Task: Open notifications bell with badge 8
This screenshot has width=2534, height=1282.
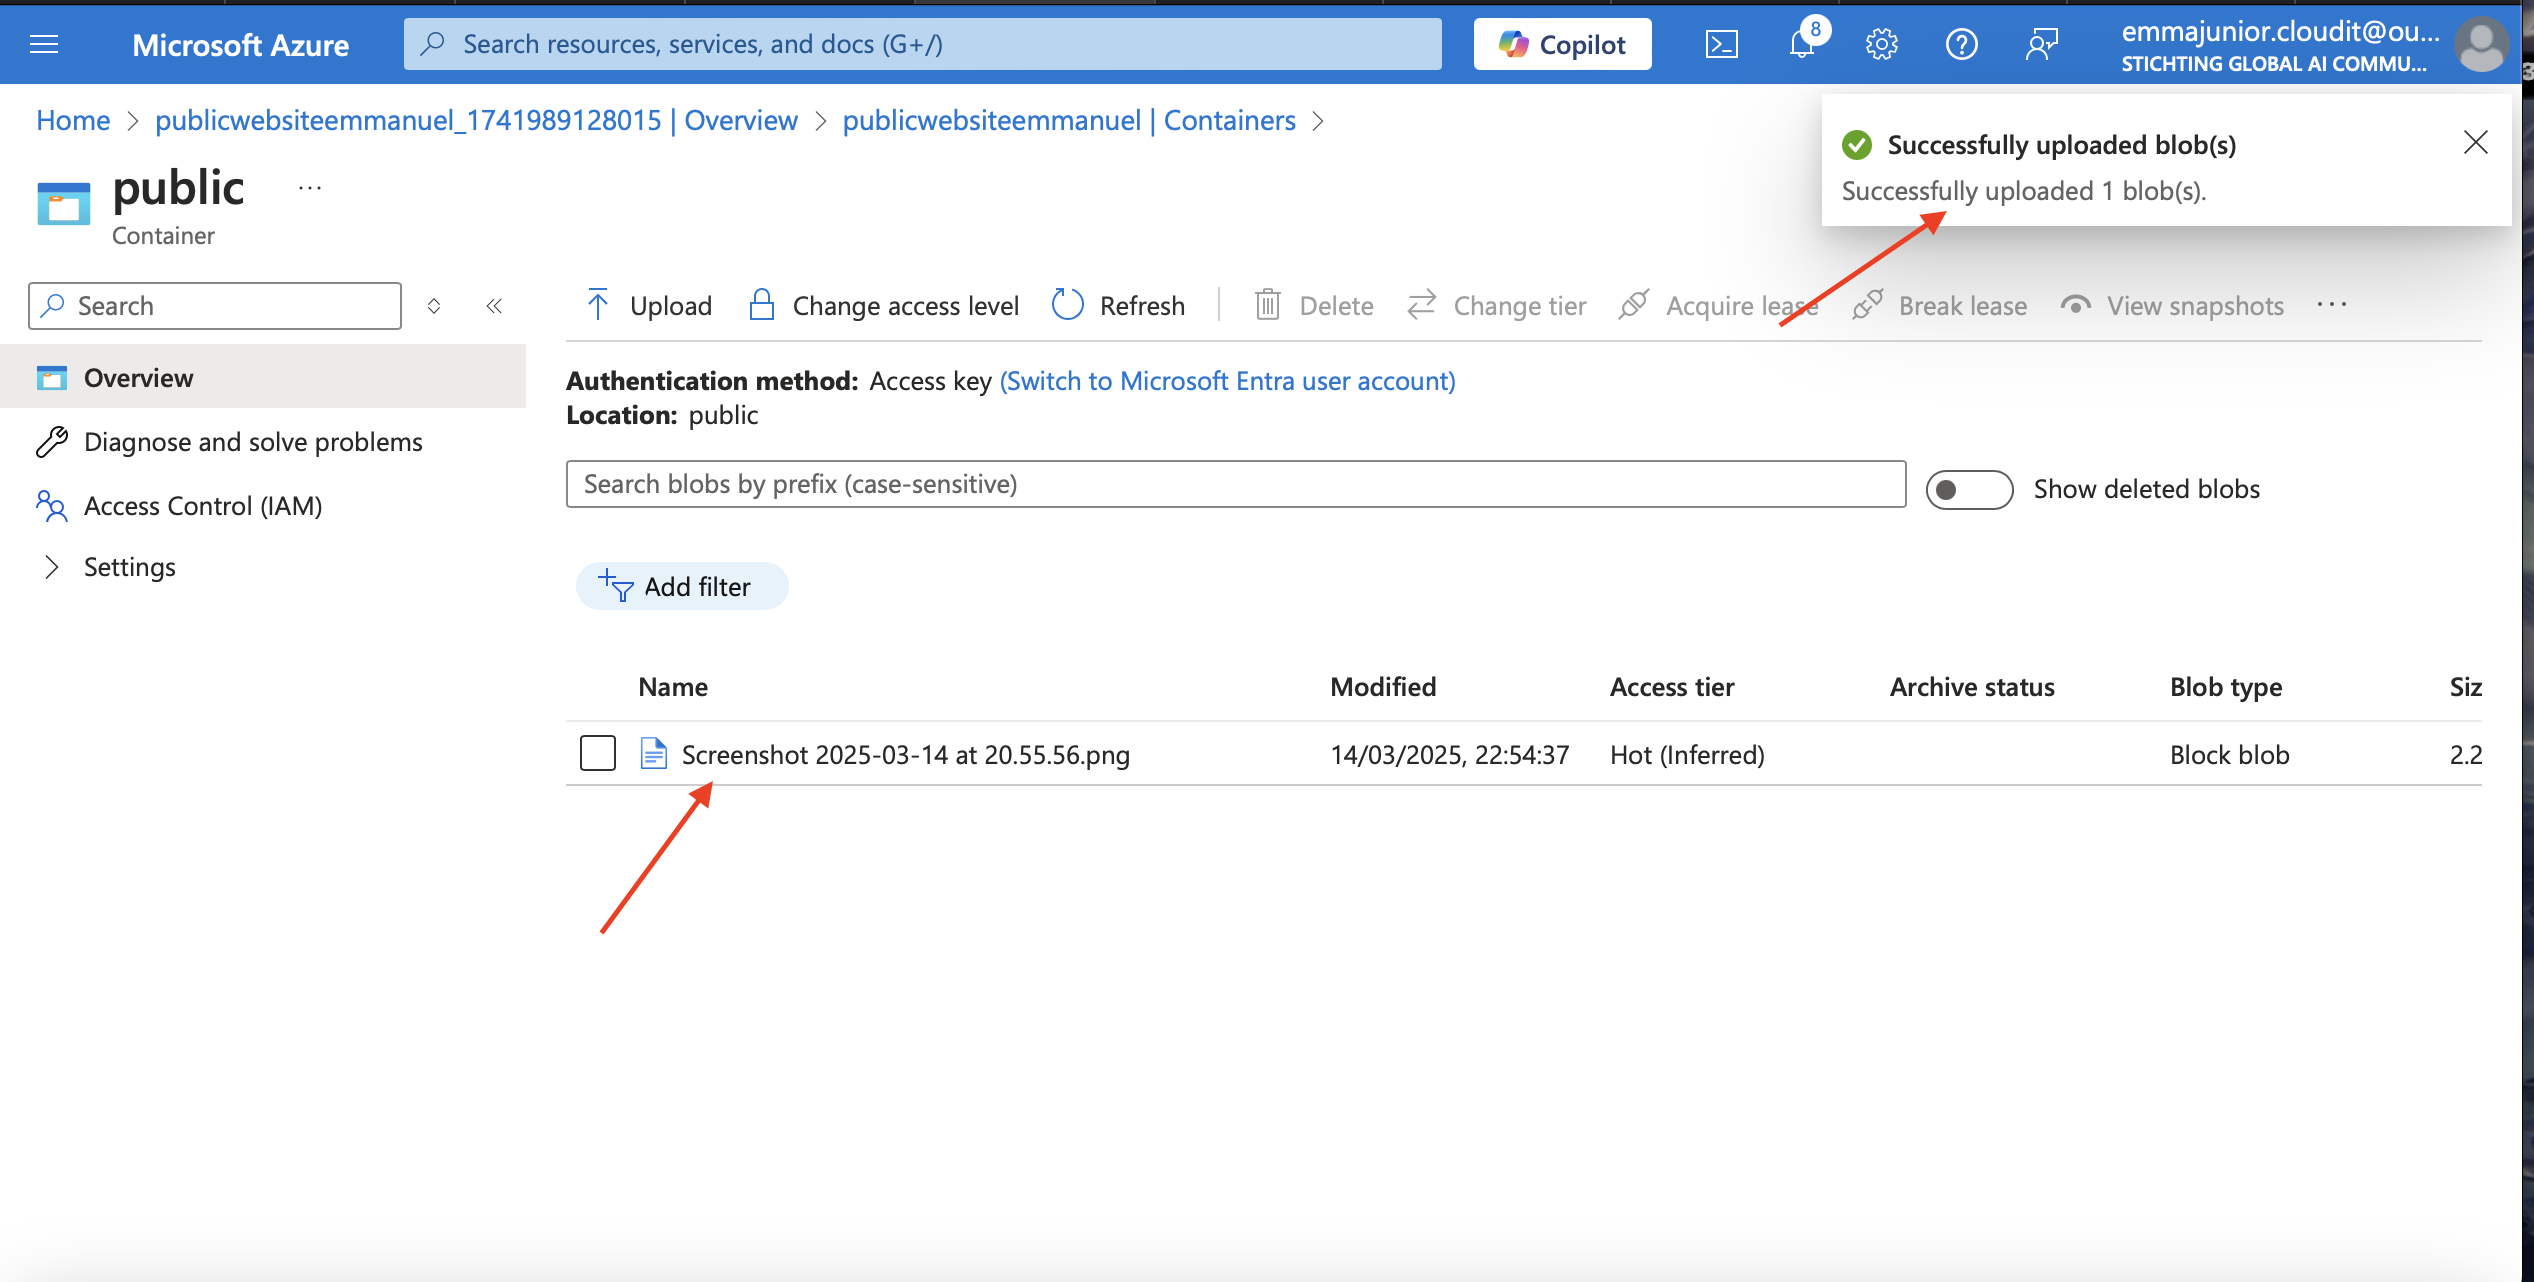Action: [1803, 44]
